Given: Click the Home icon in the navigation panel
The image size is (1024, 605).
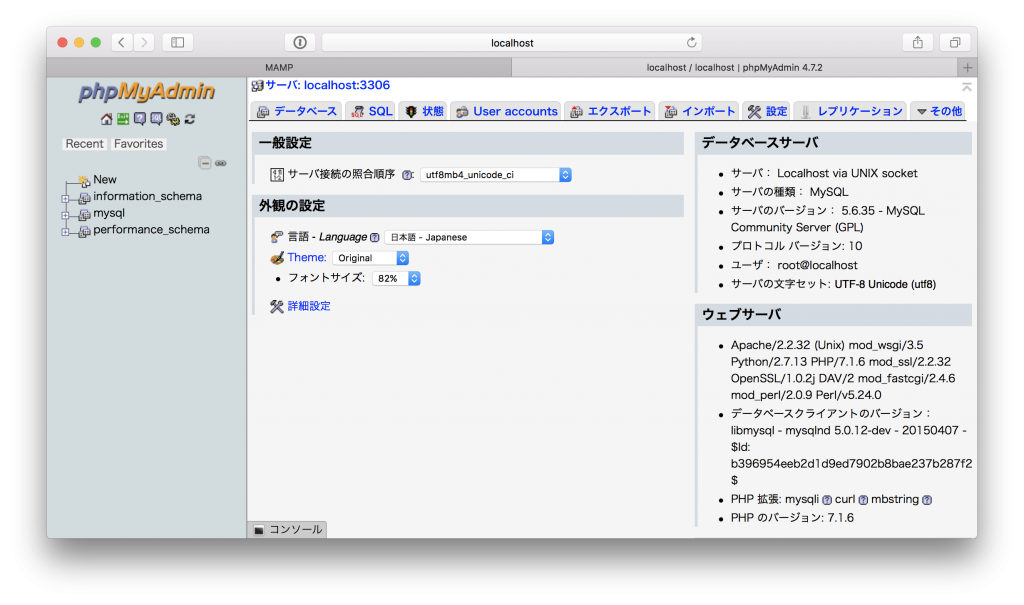Looking at the screenshot, I should (x=106, y=119).
